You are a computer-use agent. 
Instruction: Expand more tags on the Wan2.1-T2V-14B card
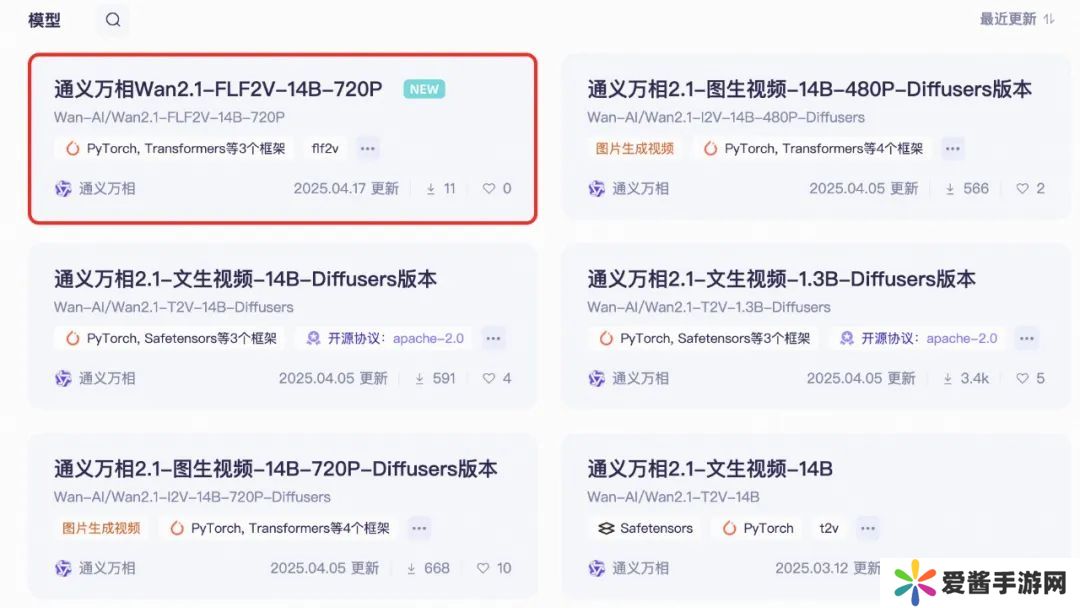coord(868,528)
